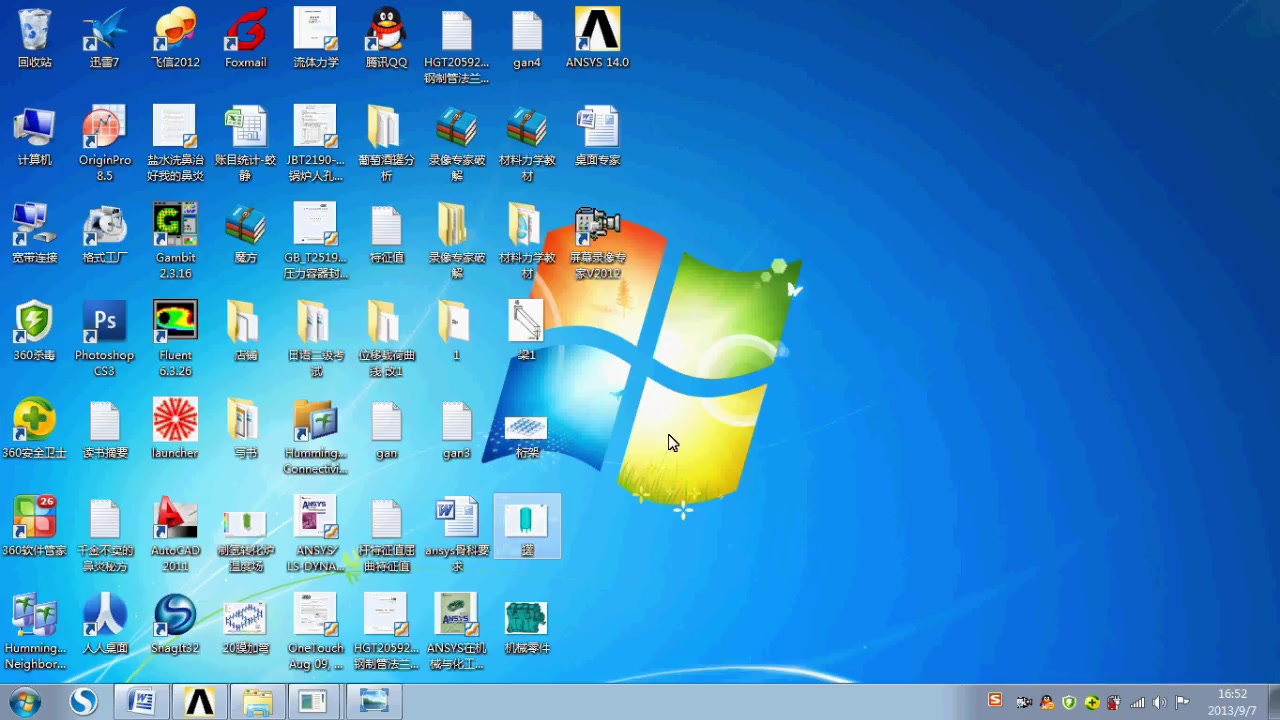
Task: Launch Gambit 2.3.16 shortcut
Action: 175,242
